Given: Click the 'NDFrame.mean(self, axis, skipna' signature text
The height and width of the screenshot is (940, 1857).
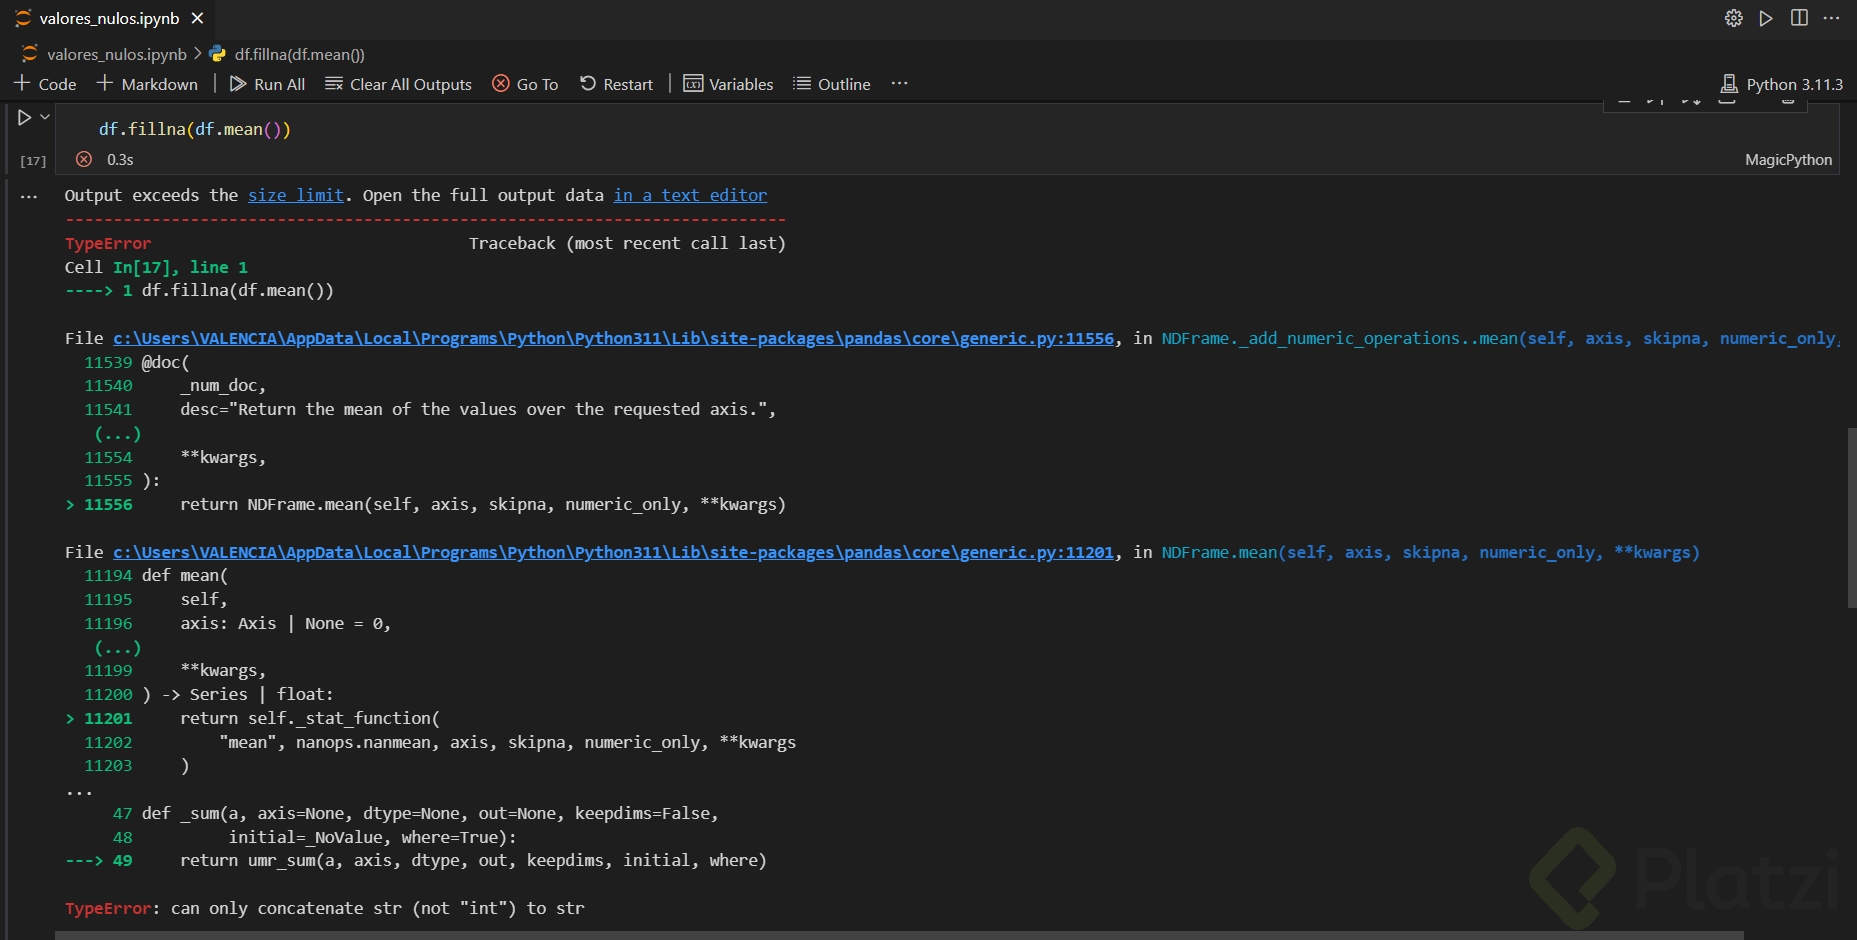Looking at the screenshot, I should pyautogui.click(x=1430, y=552).
